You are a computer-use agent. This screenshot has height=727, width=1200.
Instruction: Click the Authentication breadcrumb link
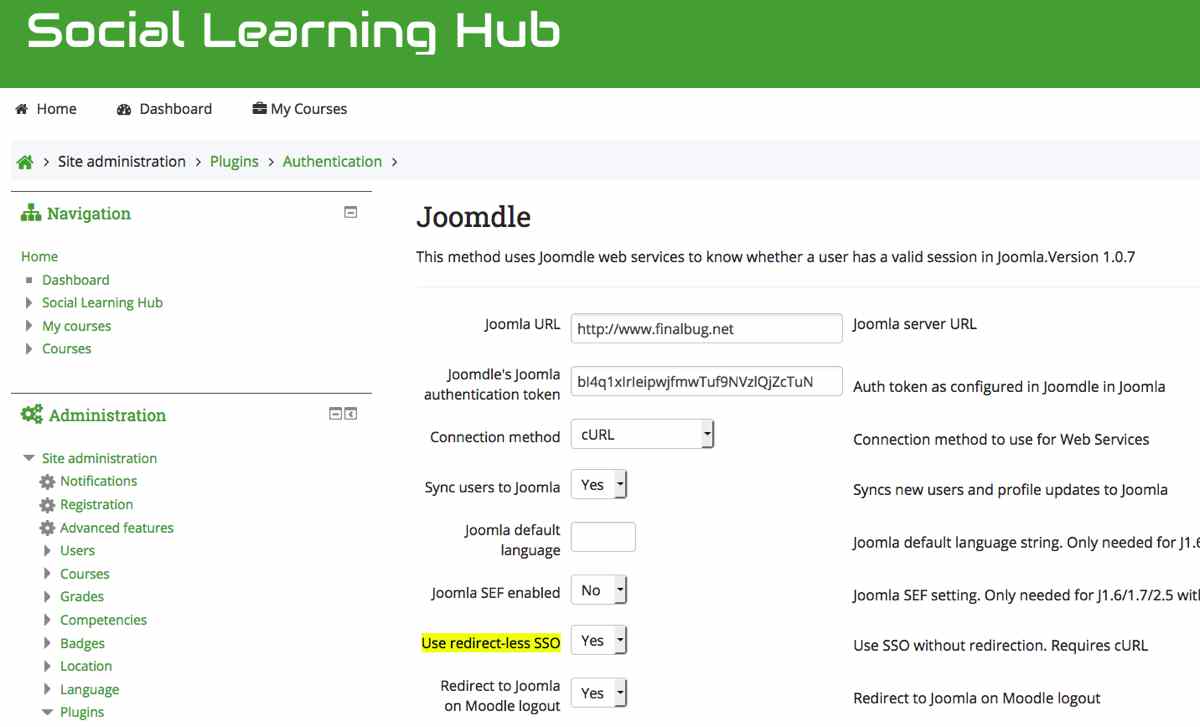[x=332, y=162]
